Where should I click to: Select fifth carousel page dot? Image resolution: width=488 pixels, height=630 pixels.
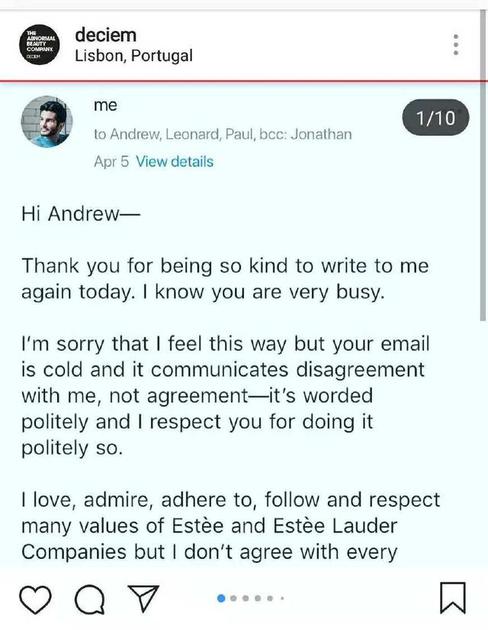click(x=270, y=598)
